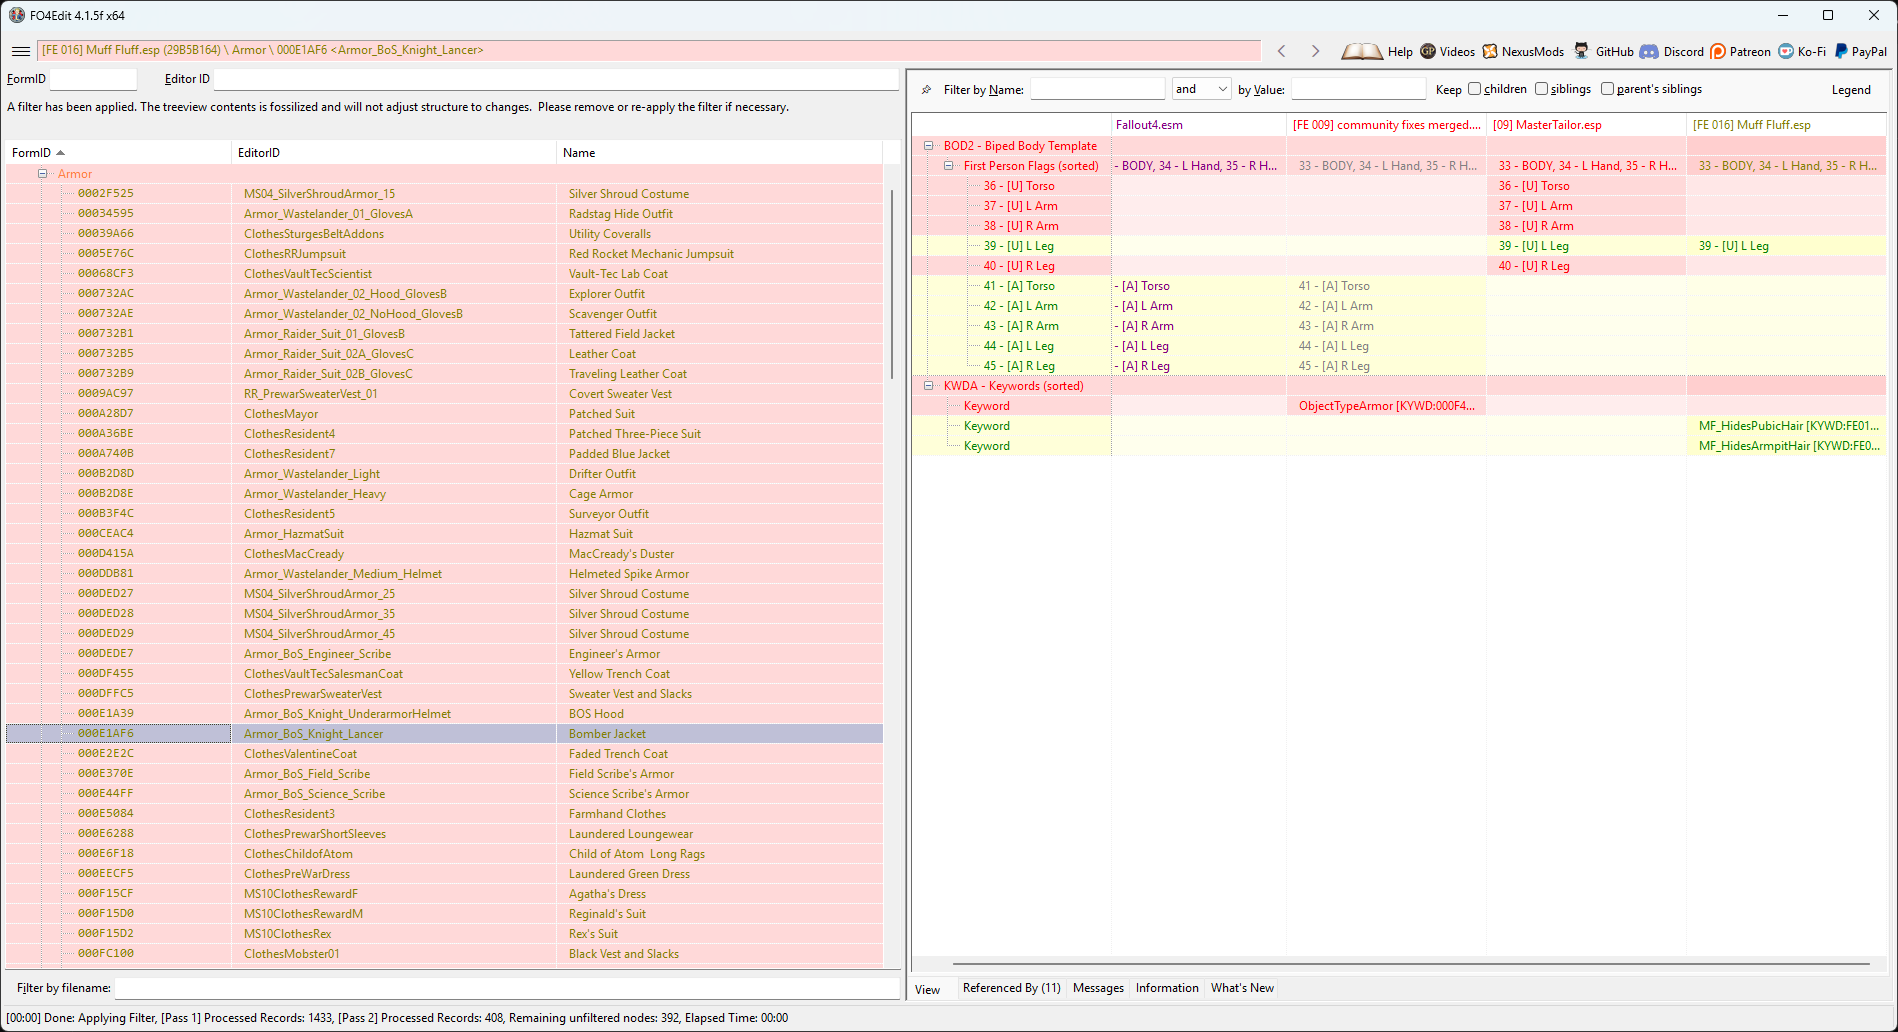Select row 000FC100 ClothesMobster01
Screen dimensions: 1898x1032
coord(444,954)
